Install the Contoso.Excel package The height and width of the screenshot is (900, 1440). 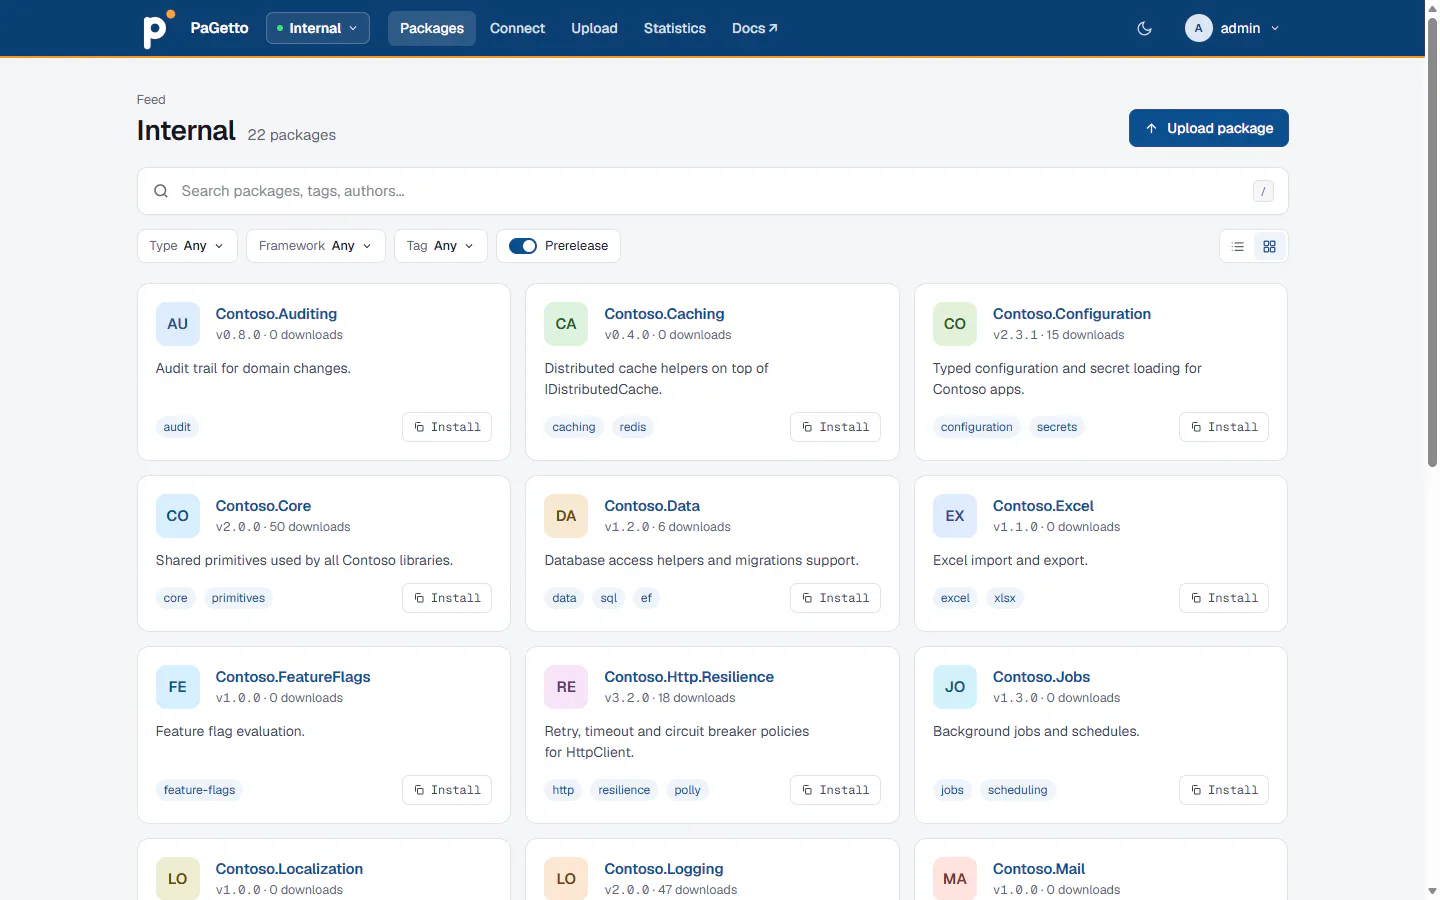point(1224,598)
